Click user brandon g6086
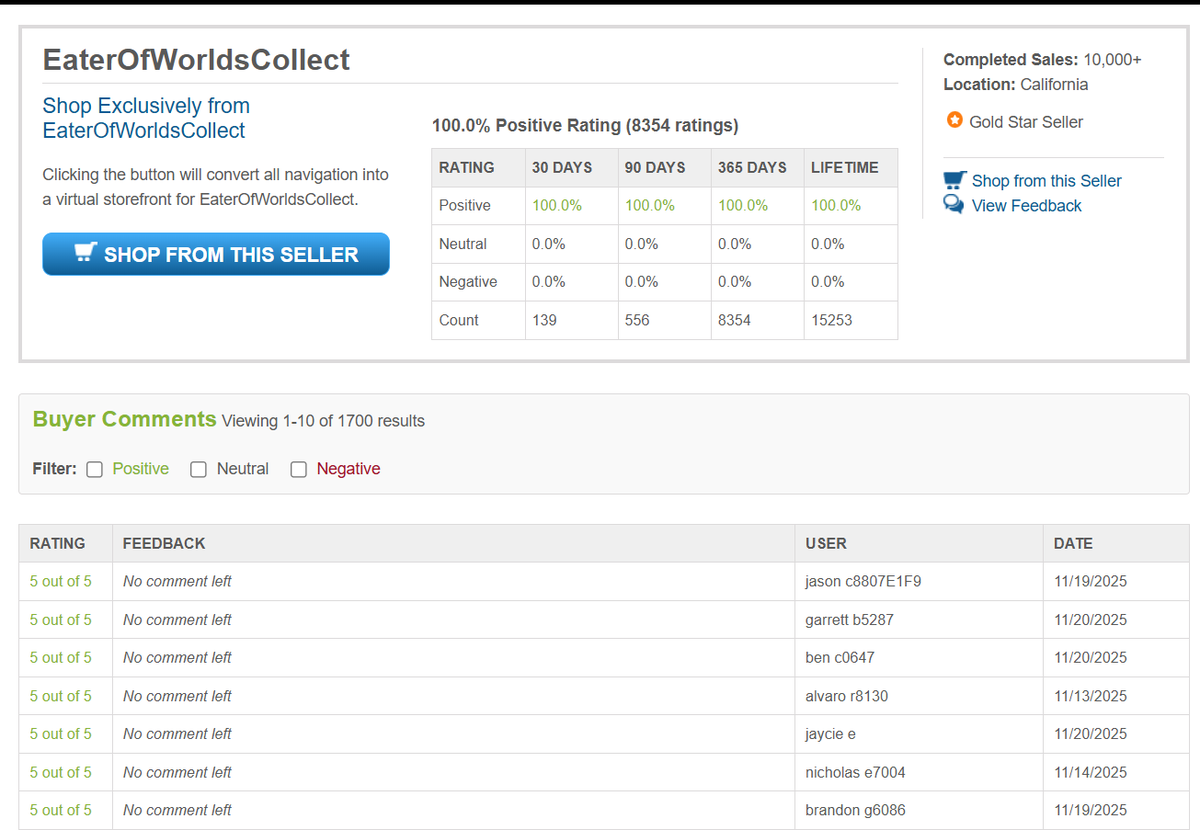Viewport: 1200px width, 830px height. [855, 810]
